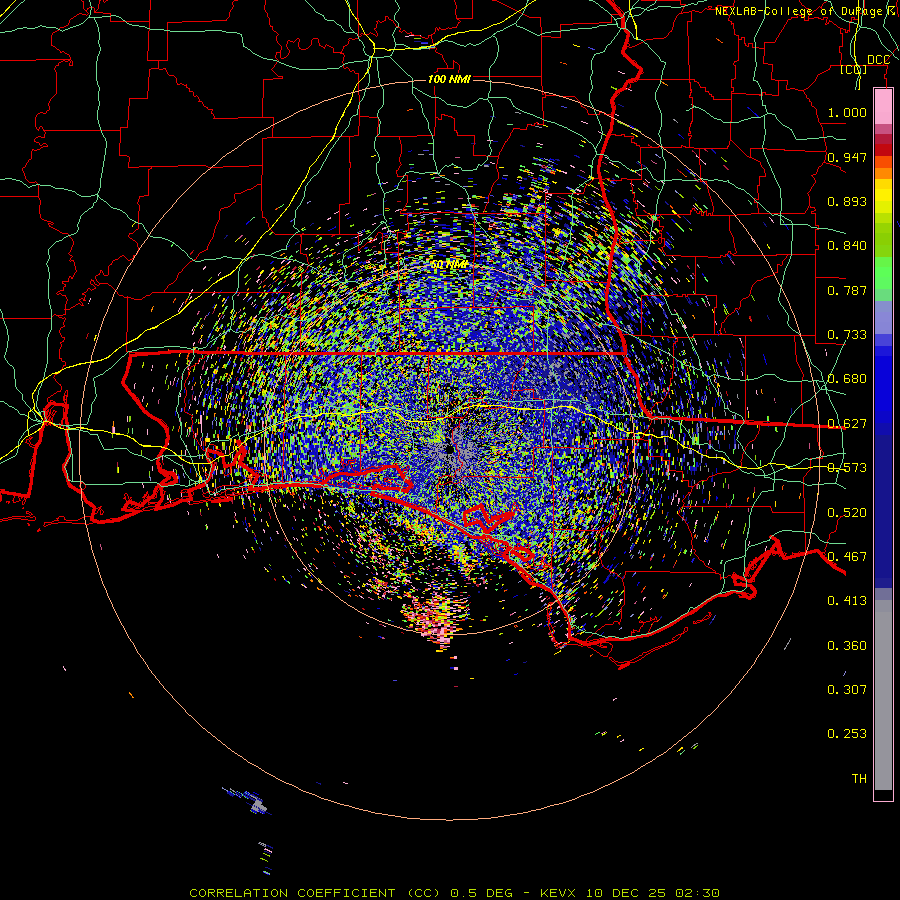The height and width of the screenshot is (900, 900).
Task: Select the 0.573 legend value
Action: click(847, 468)
